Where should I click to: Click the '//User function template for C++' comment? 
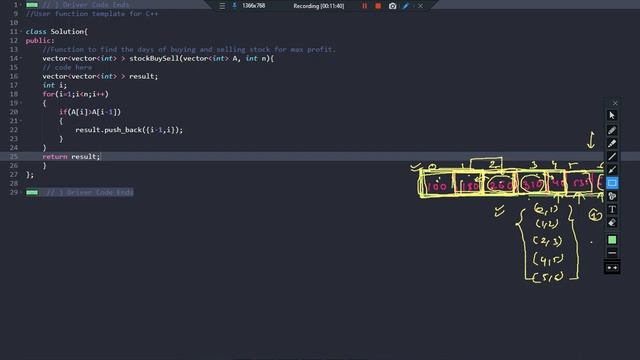click(x=92, y=13)
